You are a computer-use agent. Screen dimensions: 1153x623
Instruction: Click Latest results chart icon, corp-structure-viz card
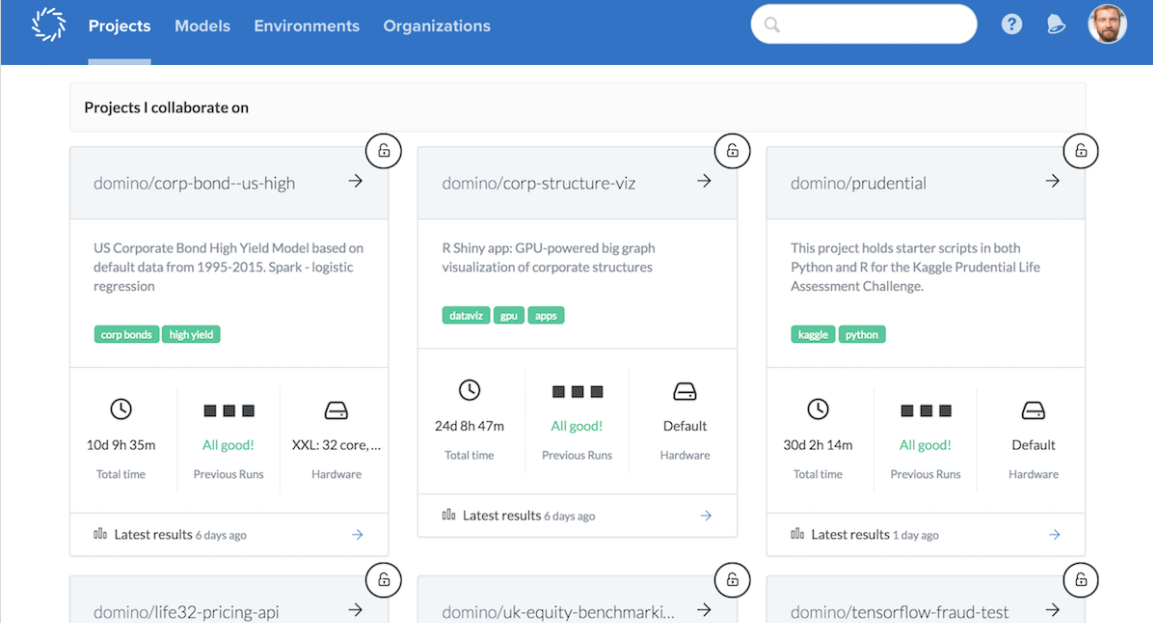coord(449,514)
